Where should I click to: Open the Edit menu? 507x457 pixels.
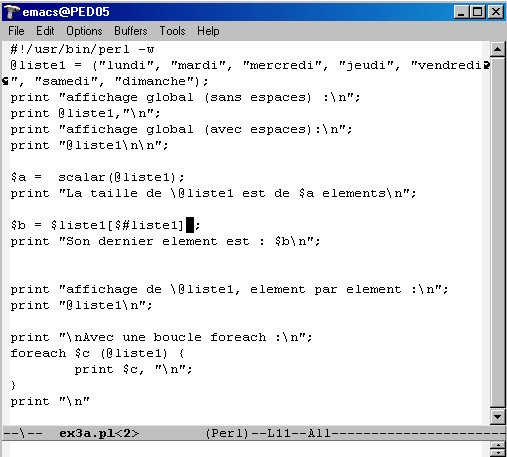click(45, 31)
